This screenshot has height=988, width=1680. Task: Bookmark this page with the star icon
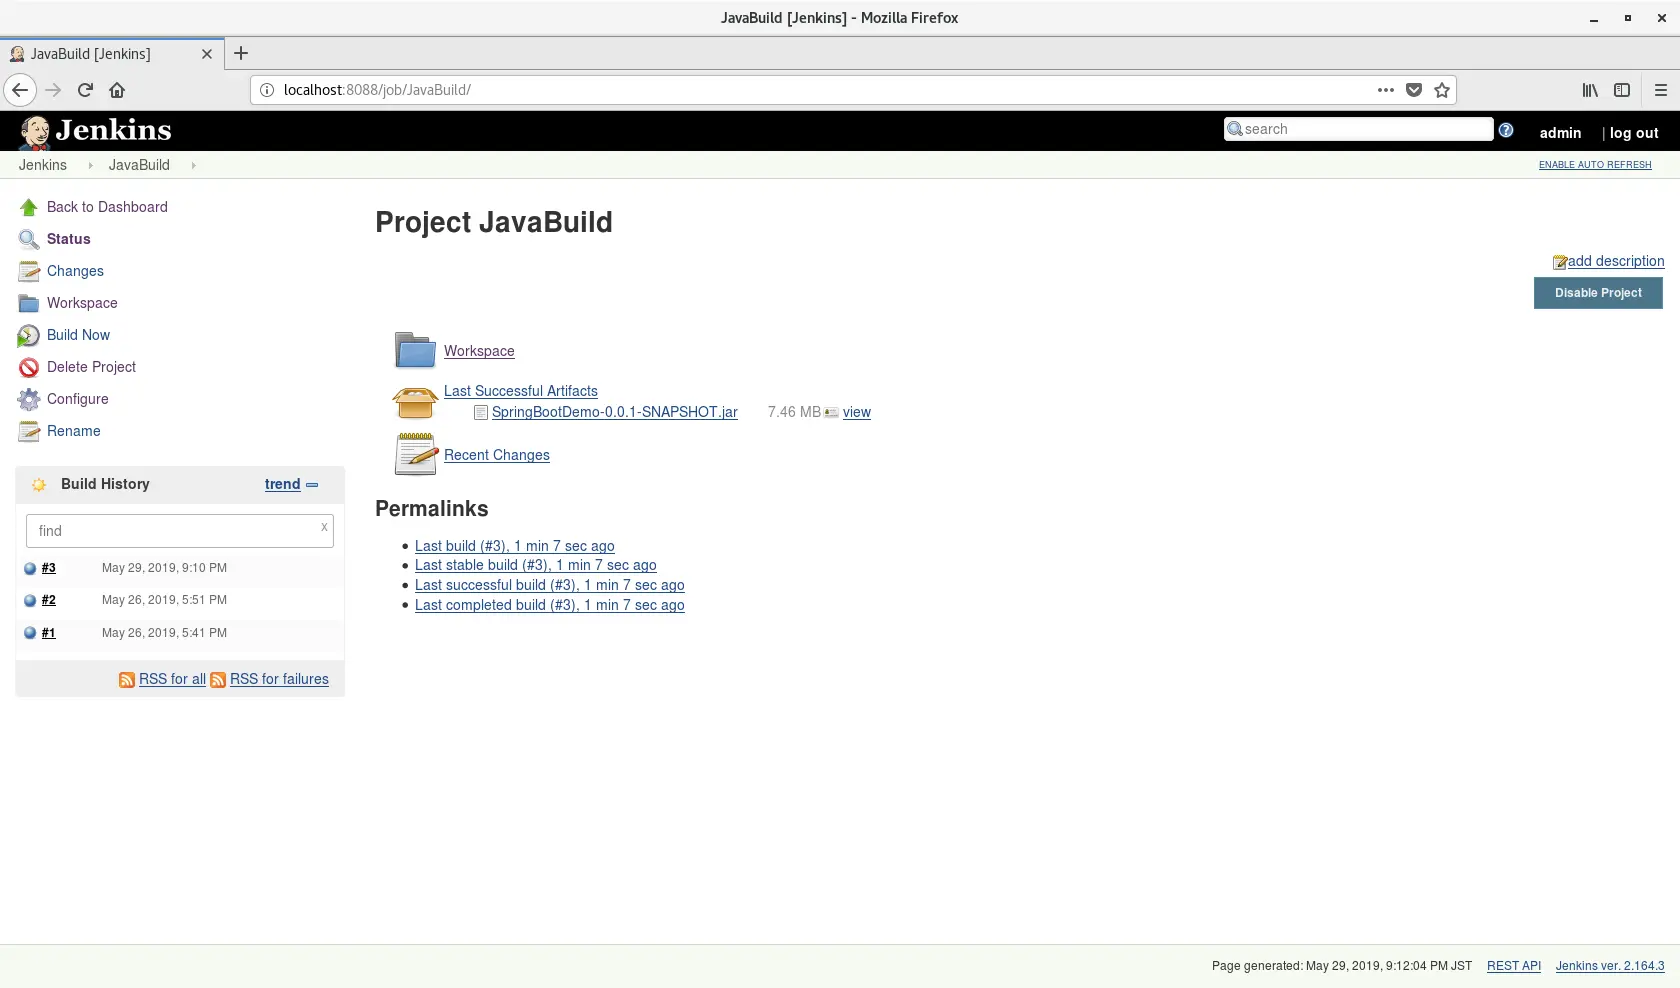pos(1442,90)
